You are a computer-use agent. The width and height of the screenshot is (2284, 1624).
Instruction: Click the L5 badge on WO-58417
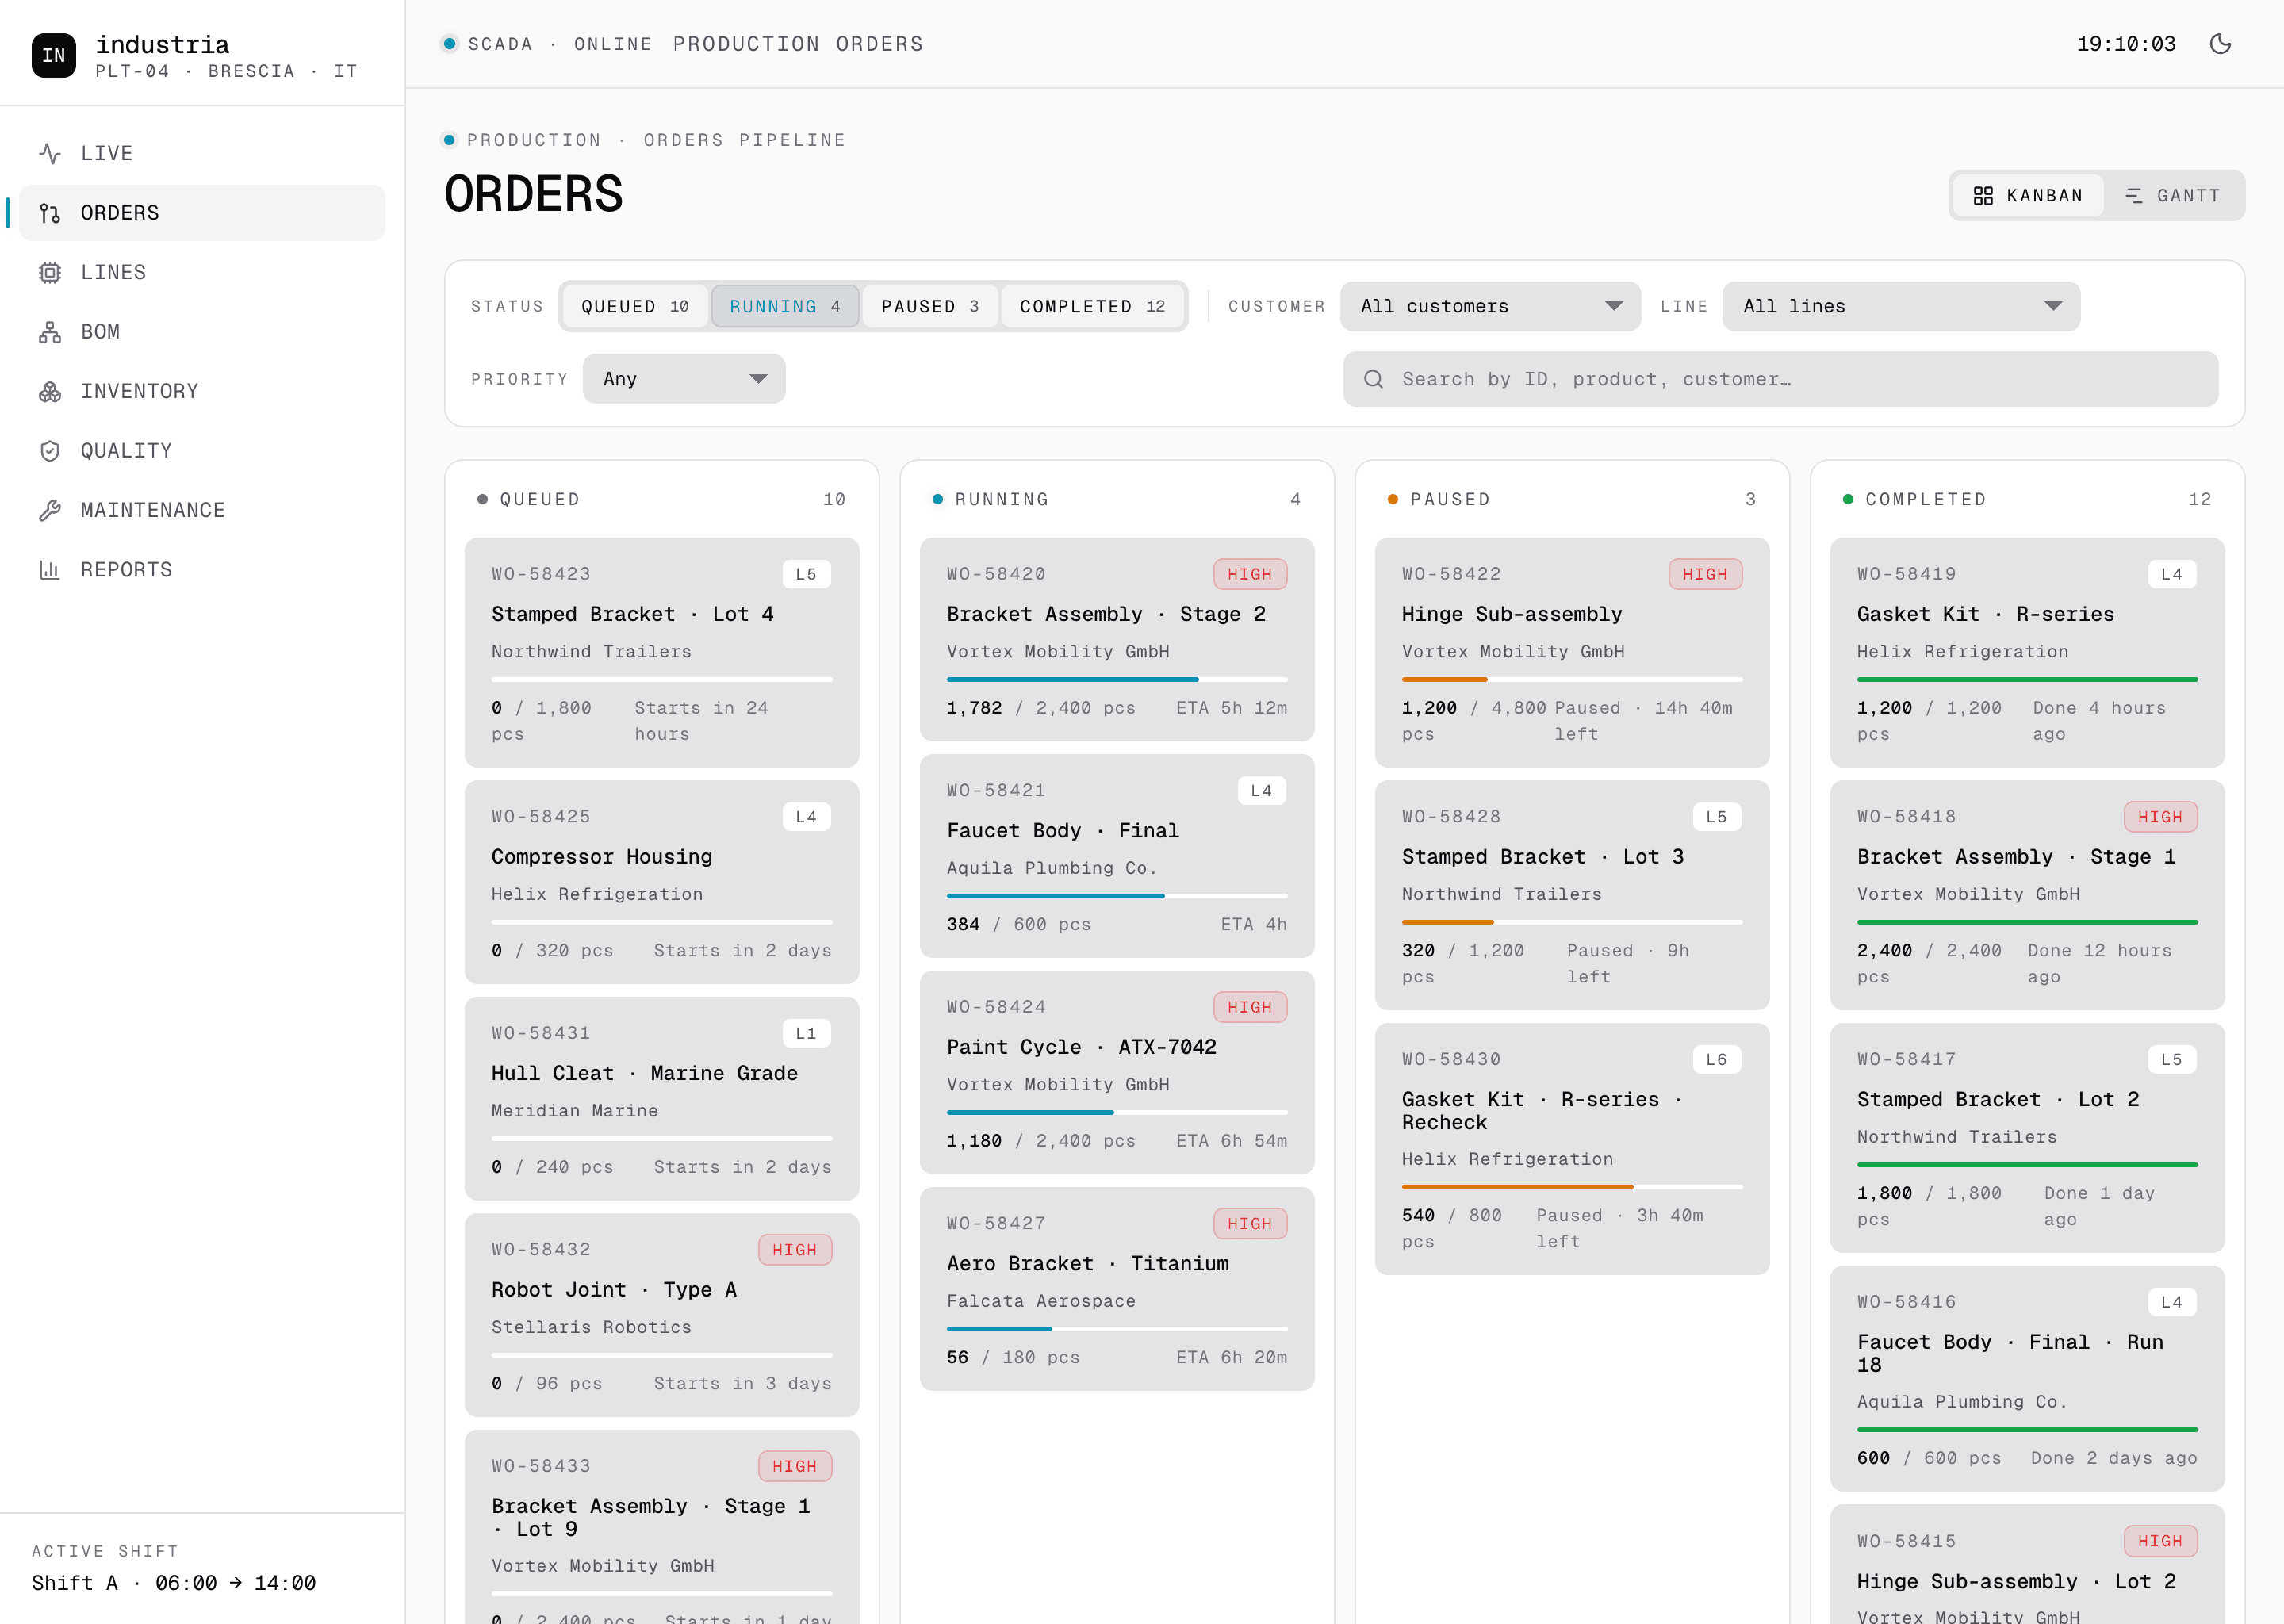click(2172, 1059)
